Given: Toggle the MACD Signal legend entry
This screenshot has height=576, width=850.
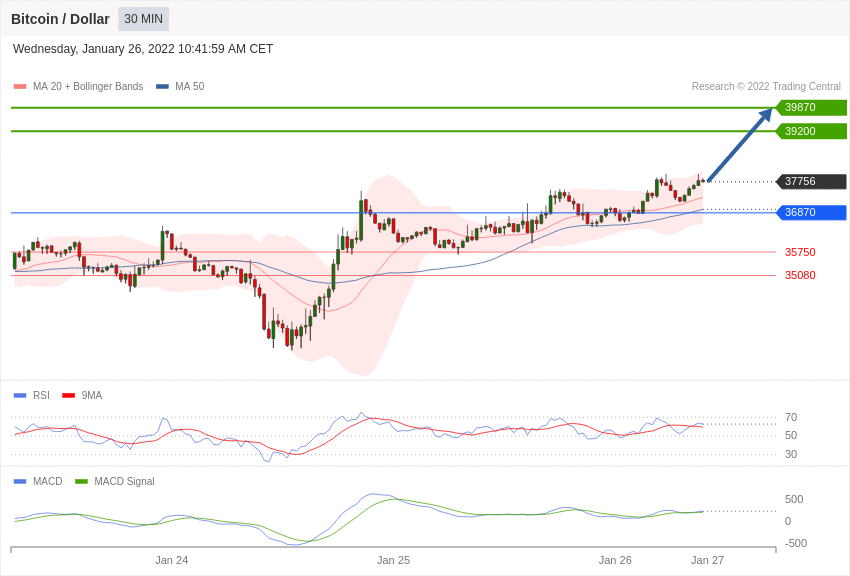Looking at the screenshot, I should [115, 481].
